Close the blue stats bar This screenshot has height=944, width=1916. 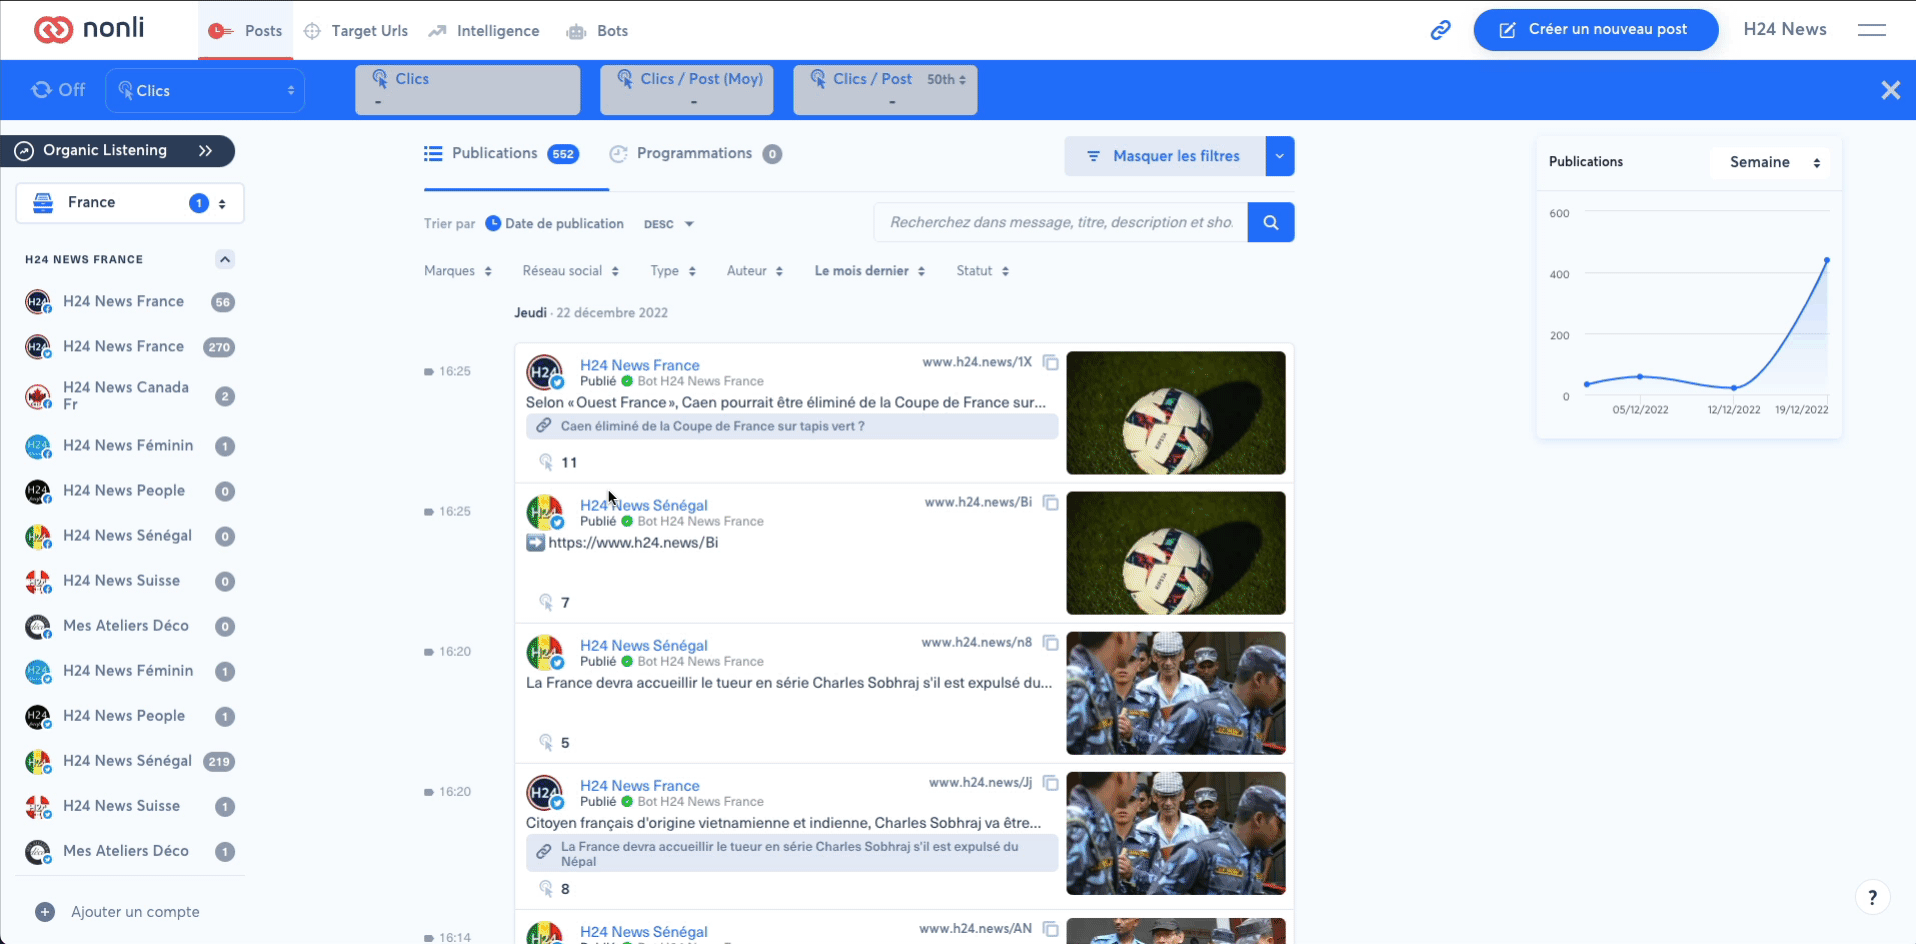point(1890,90)
